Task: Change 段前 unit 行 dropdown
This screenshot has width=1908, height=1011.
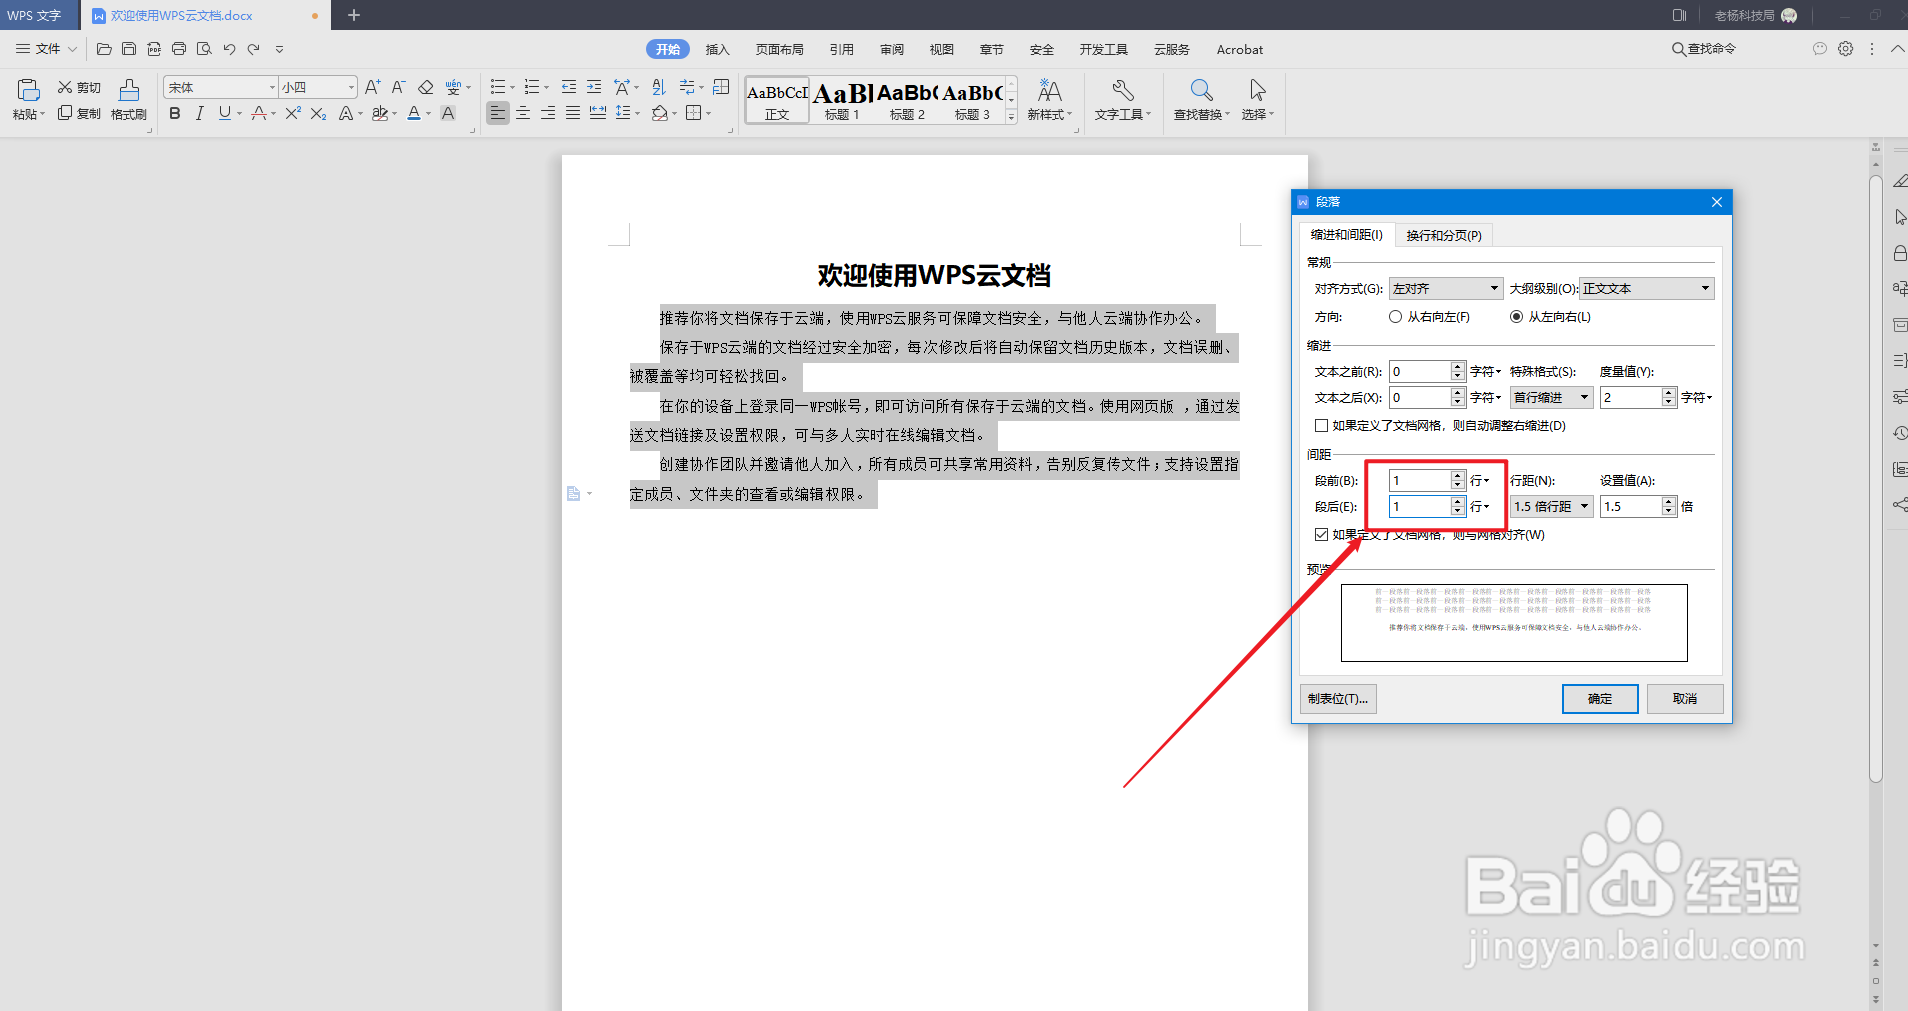Action: [x=1480, y=481]
